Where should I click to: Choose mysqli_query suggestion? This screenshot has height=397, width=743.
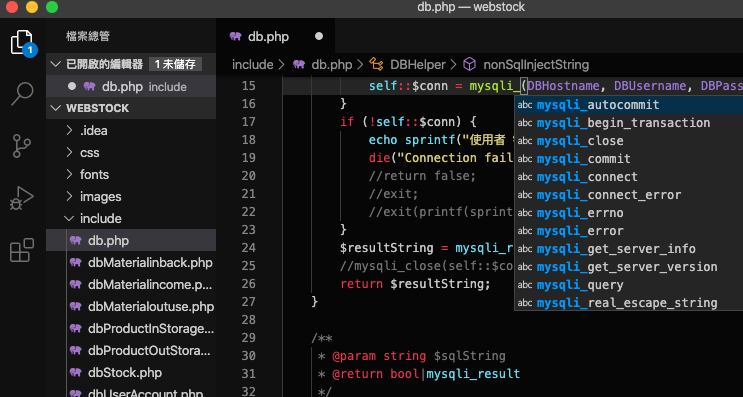tap(629, 285)
